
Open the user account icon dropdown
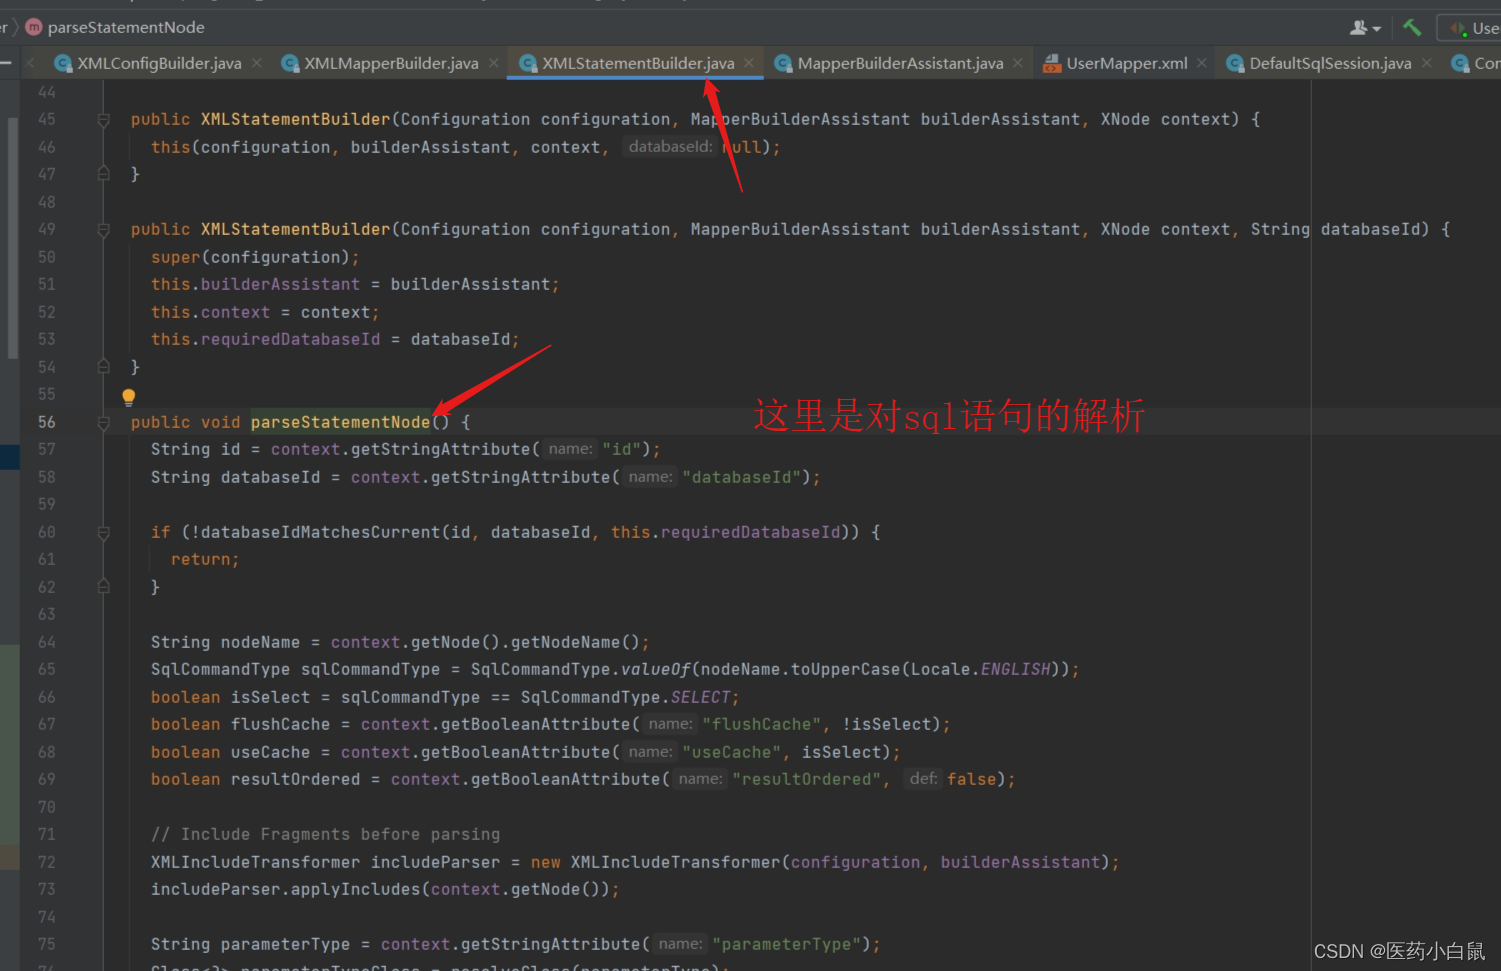pos(1365,28)
